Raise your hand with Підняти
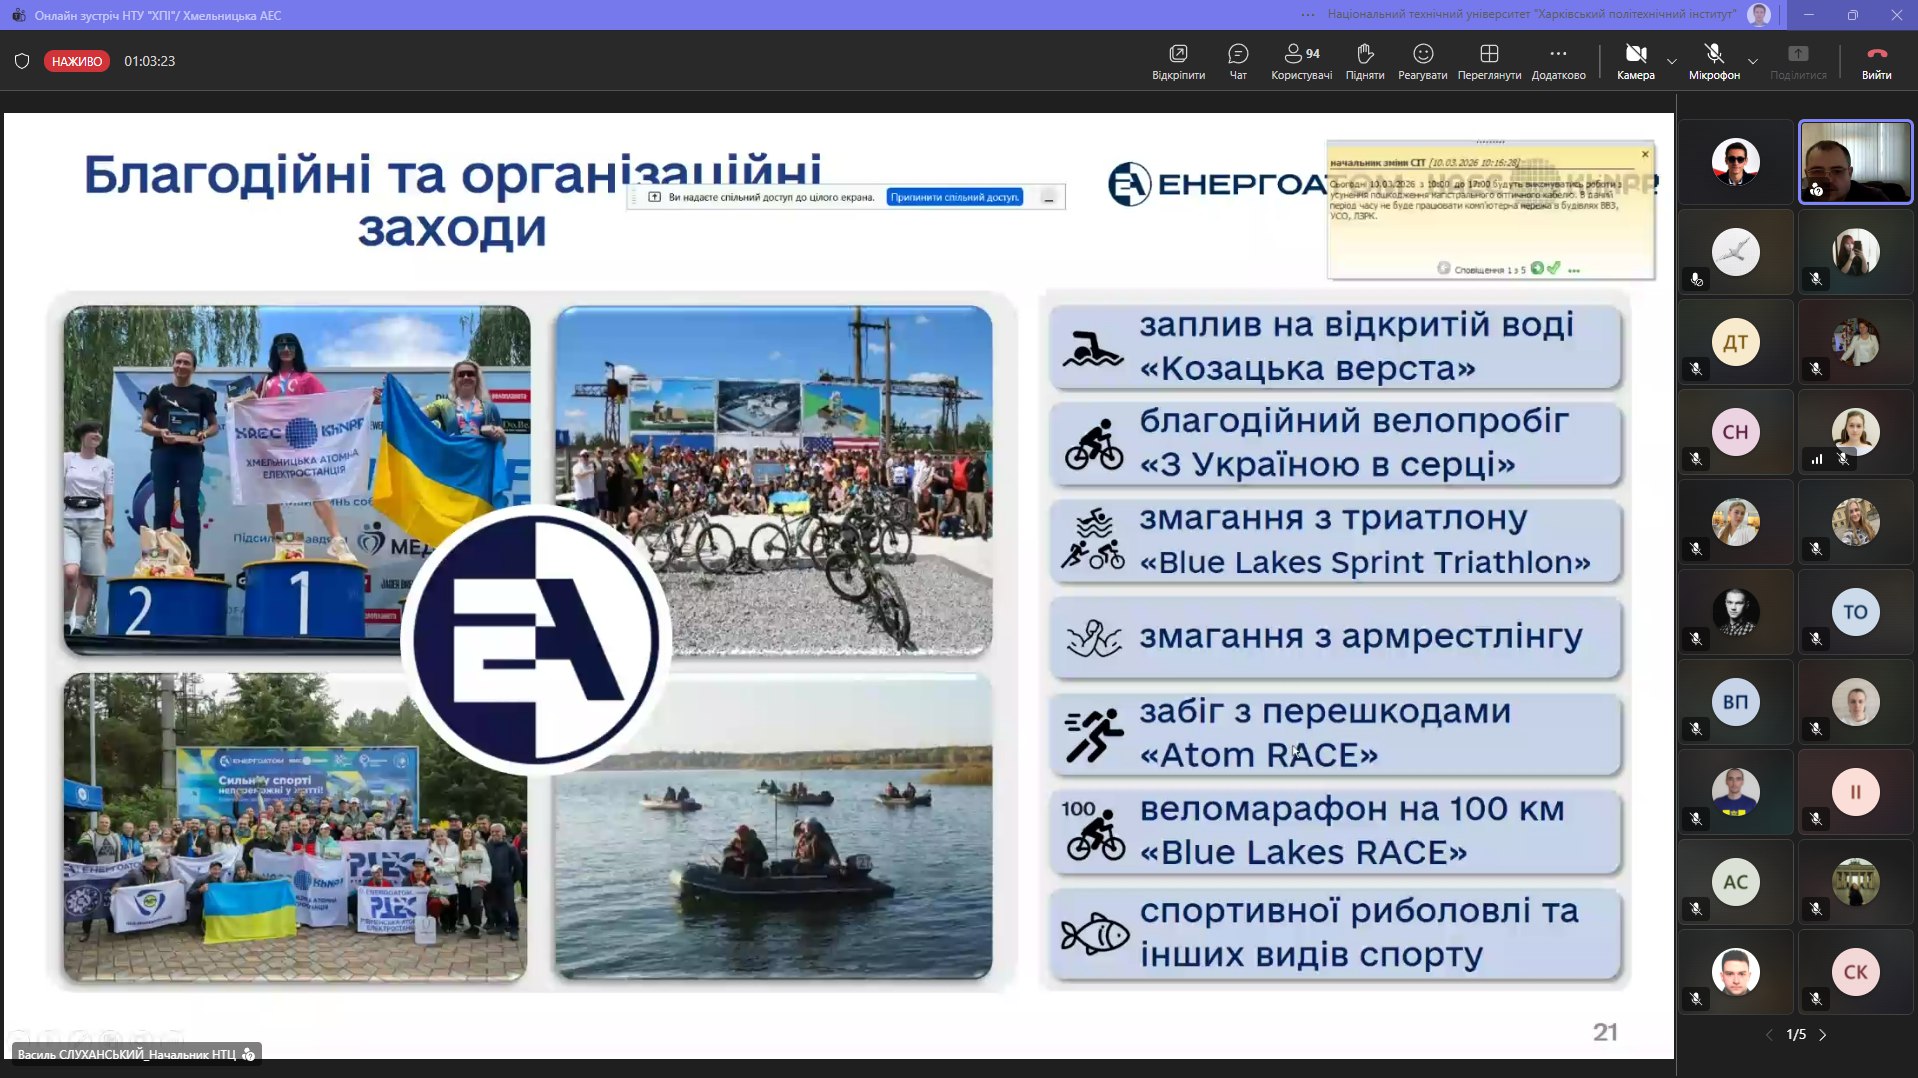 (x=1365, y=61)
